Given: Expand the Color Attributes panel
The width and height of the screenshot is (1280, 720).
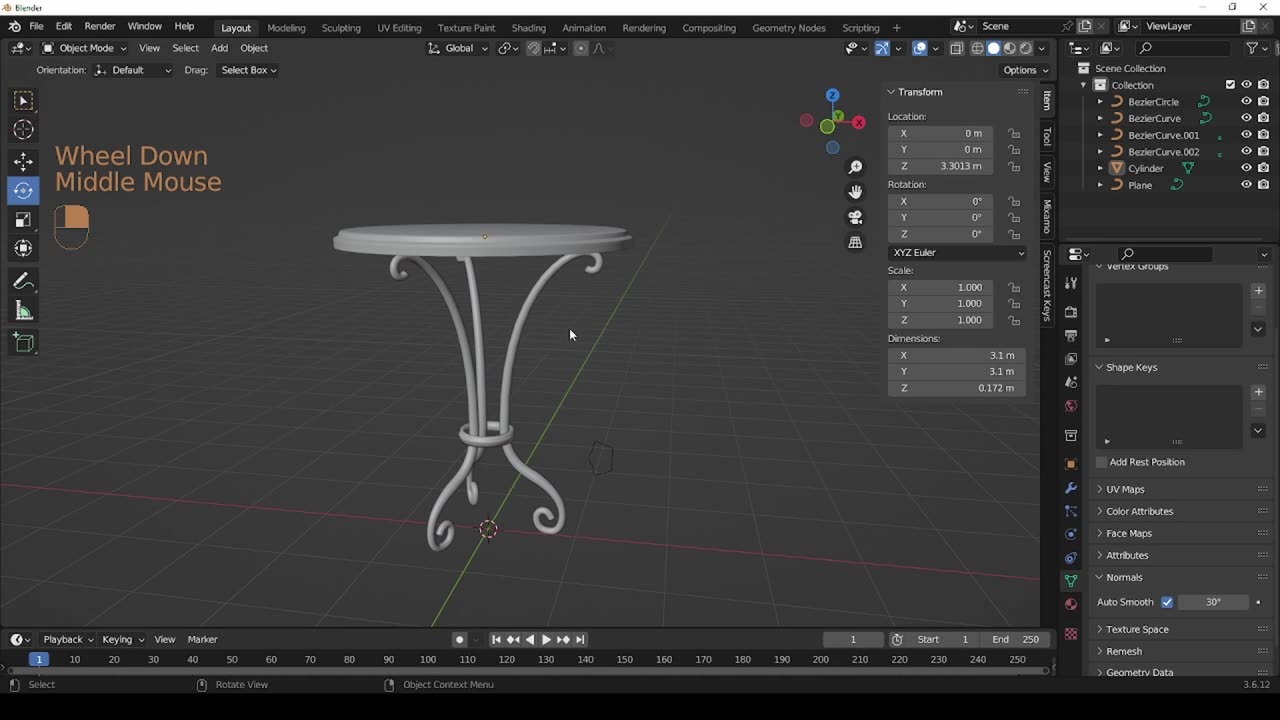Looking at the screenshot, I should pos(1139,511).
